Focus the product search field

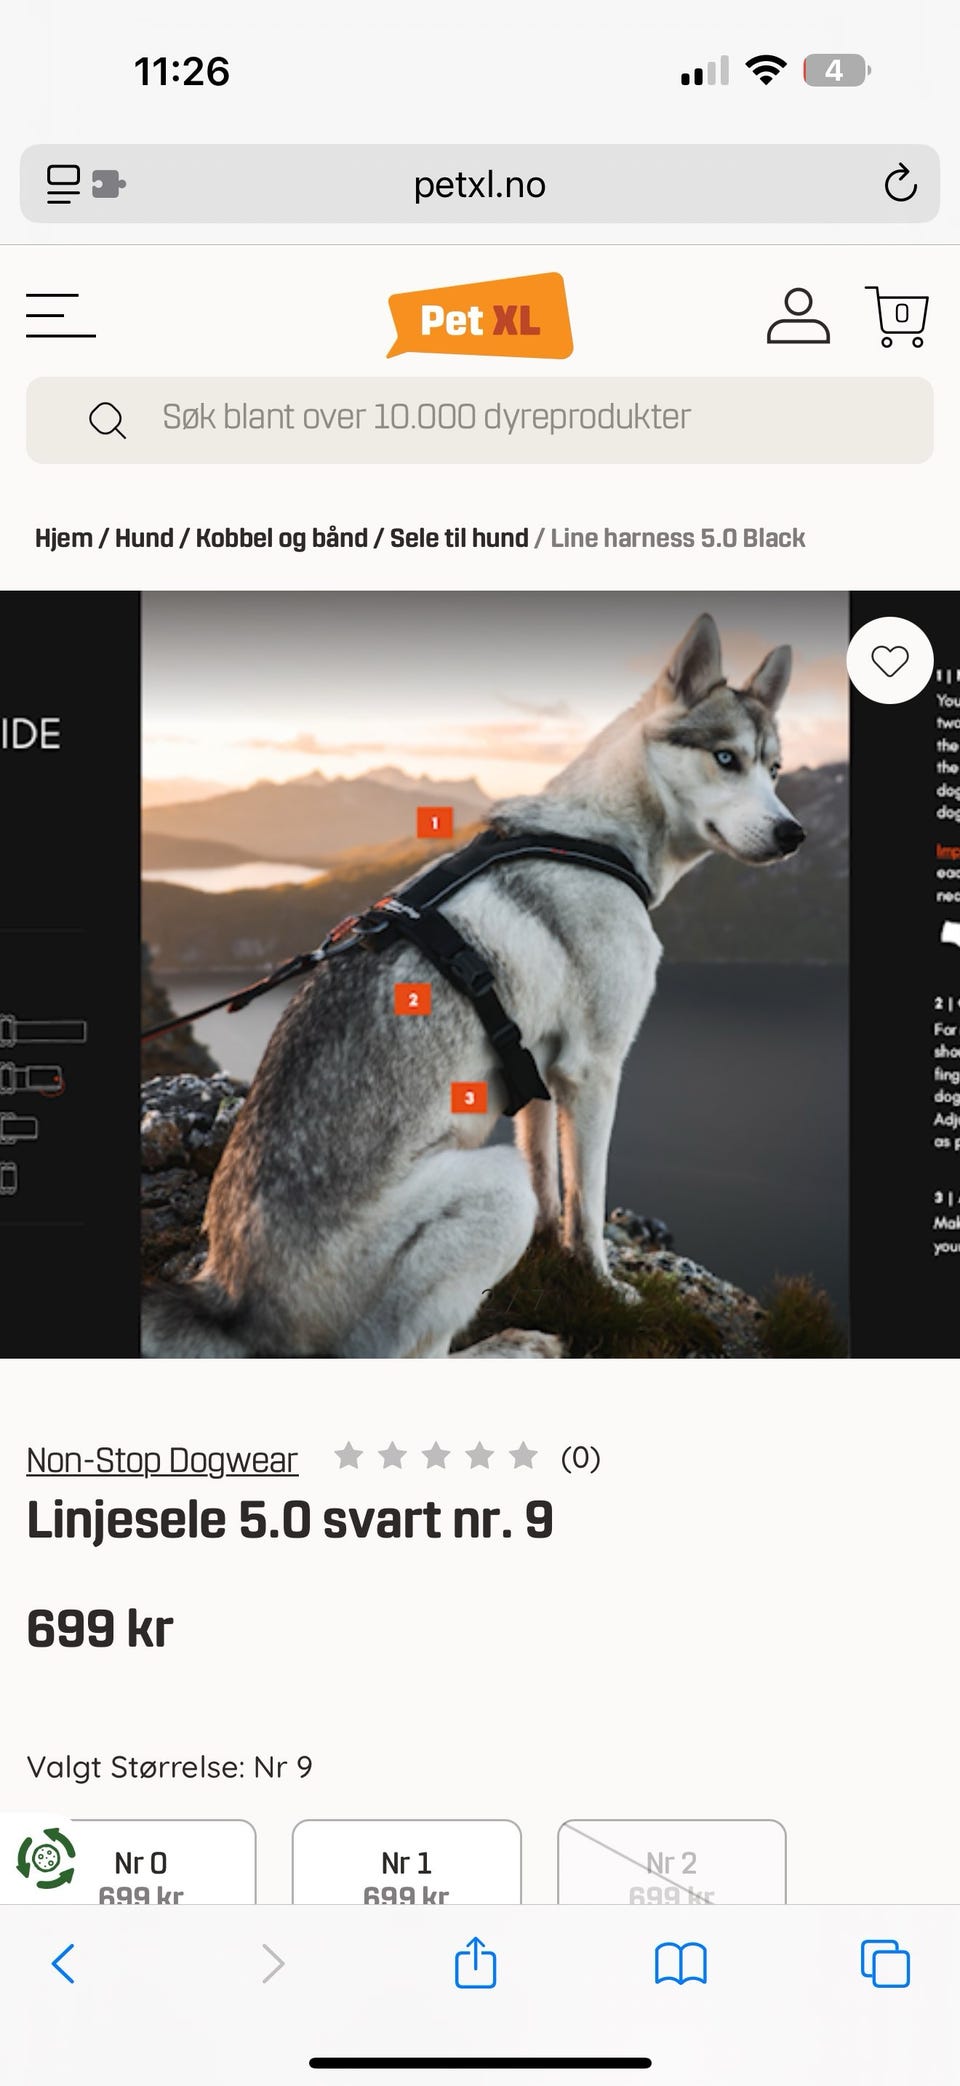pyautogui.click(x=480, y=419)
